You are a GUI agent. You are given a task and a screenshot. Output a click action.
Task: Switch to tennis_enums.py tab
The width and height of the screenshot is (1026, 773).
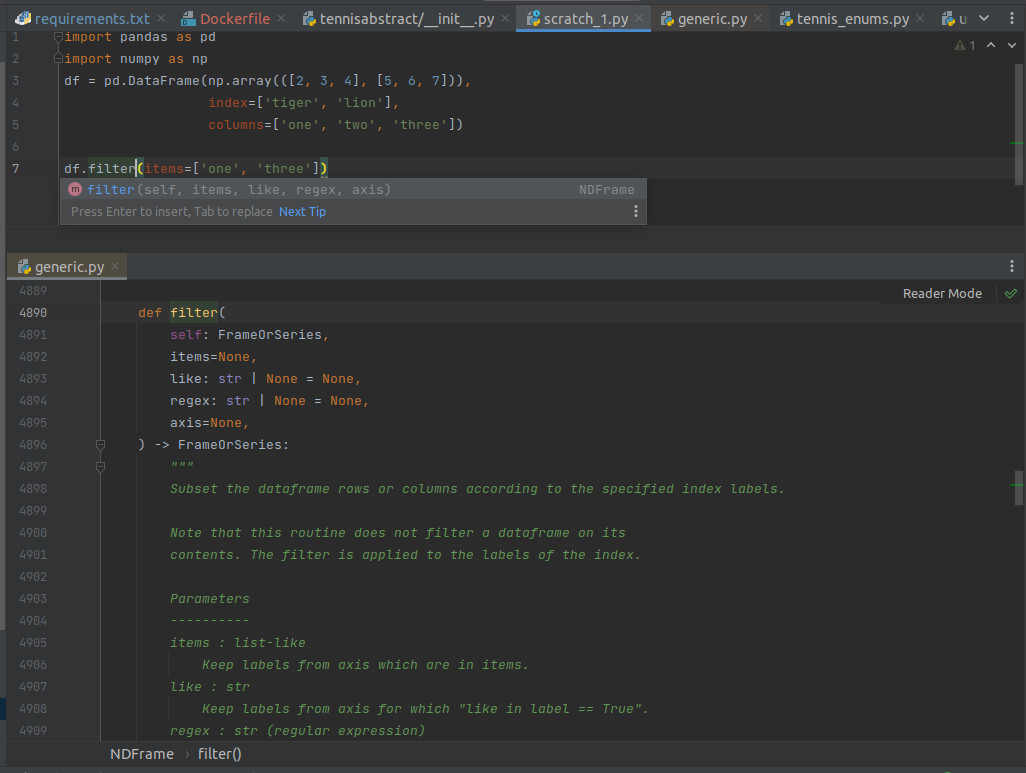tap(853, 19)
